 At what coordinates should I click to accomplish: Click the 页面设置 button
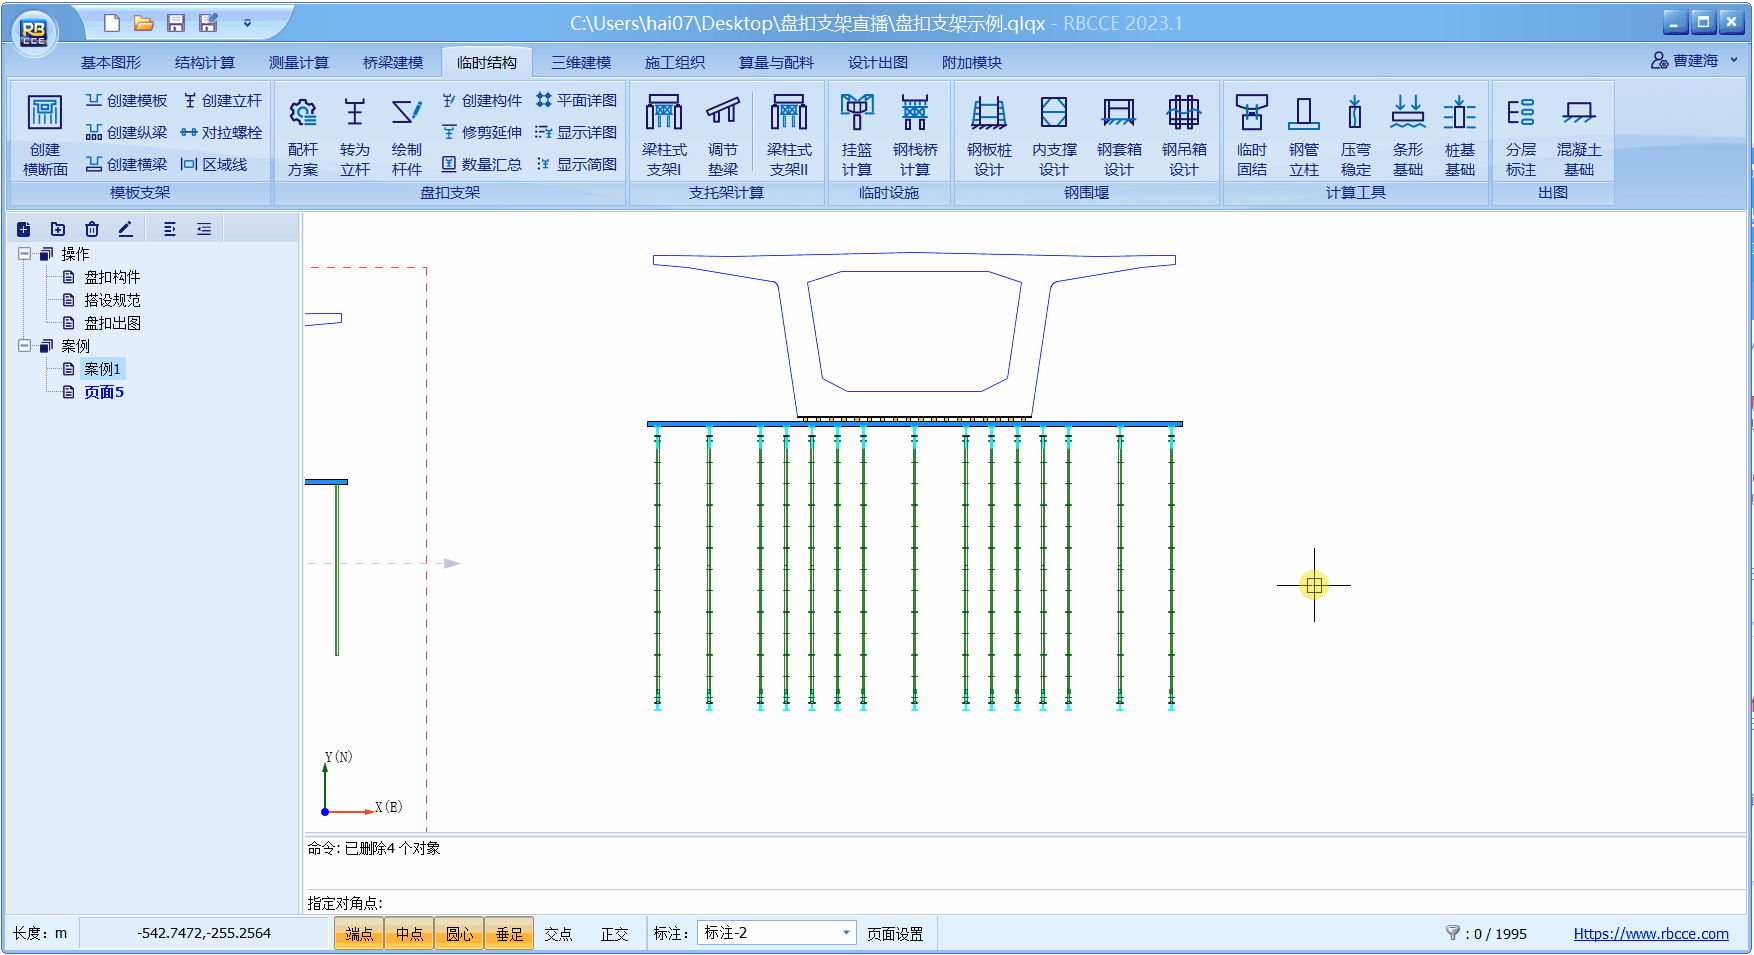[x=895, y=934]
